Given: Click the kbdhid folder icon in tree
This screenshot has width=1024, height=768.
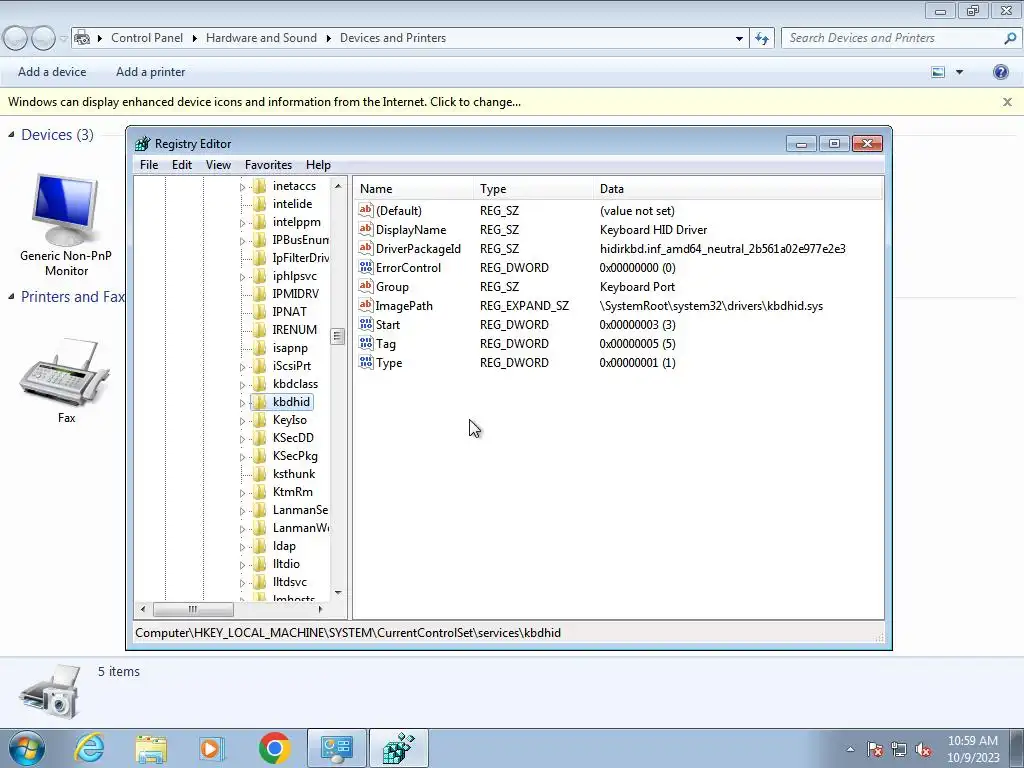Looking at the screenshot, I should (259, 402).
